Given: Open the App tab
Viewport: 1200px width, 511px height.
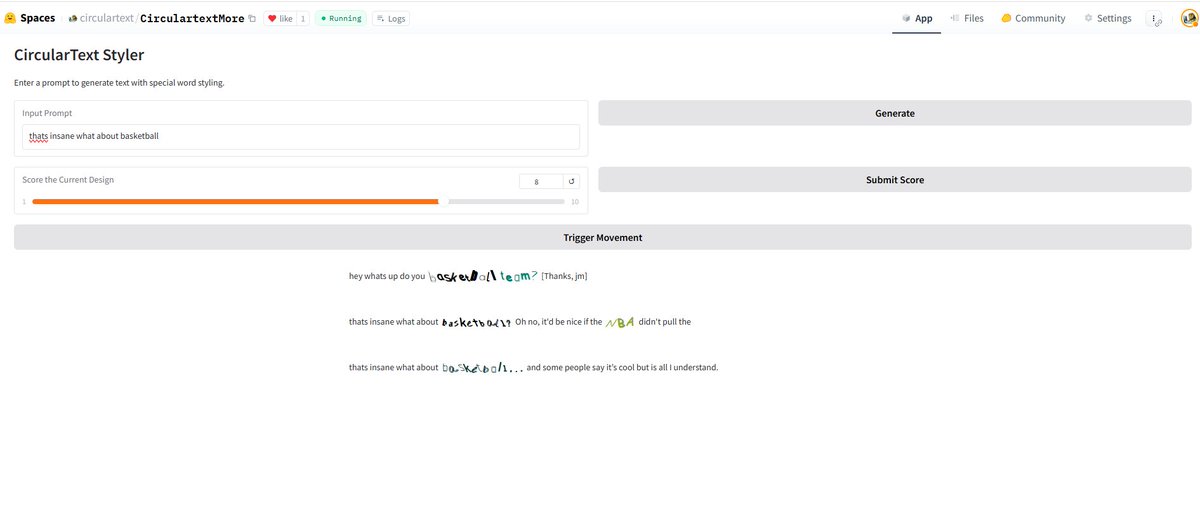Looking at the screenshot, I should click(x=916, y=18).
